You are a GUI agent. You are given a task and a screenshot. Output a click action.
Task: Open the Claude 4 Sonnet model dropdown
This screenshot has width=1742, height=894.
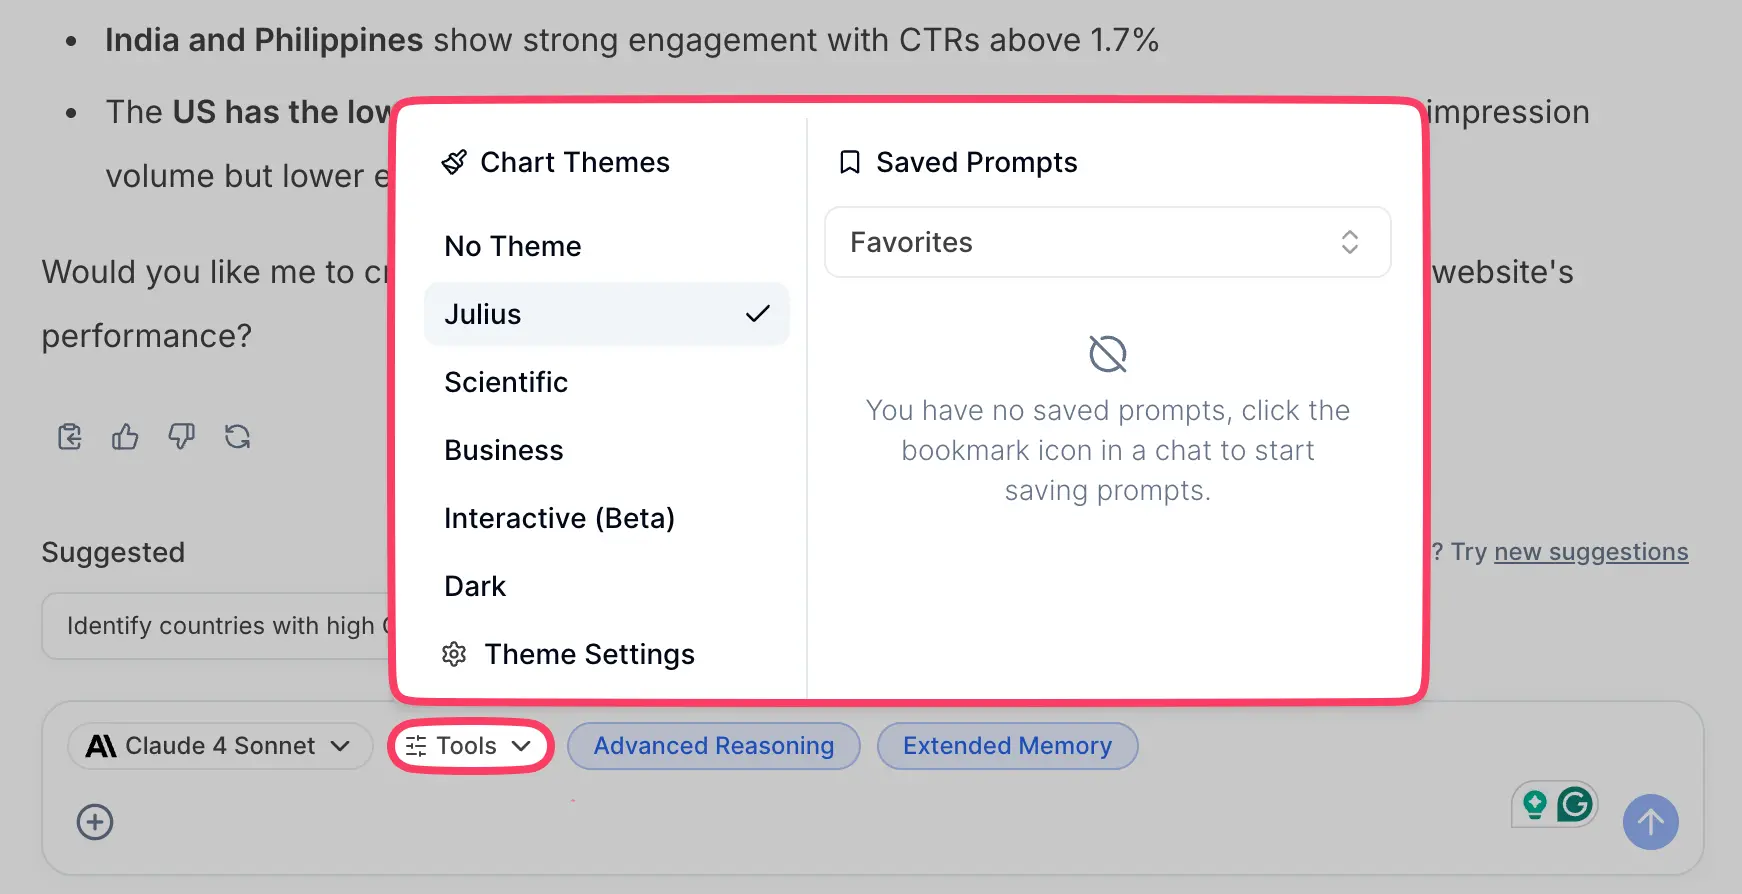click(x=220, y=746)
